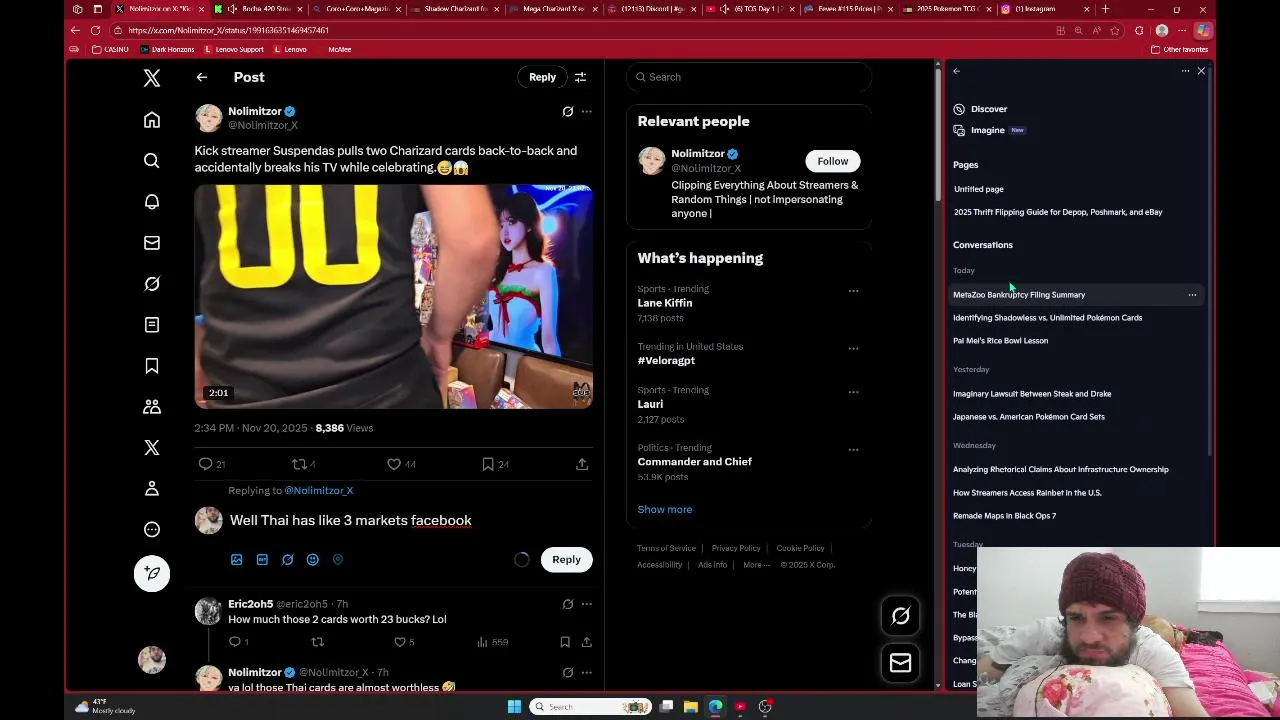Submit reply with lower Reply button
The height and width of the screenshot is (720, 1280).
pyautogui.click(x=566, y=559)
